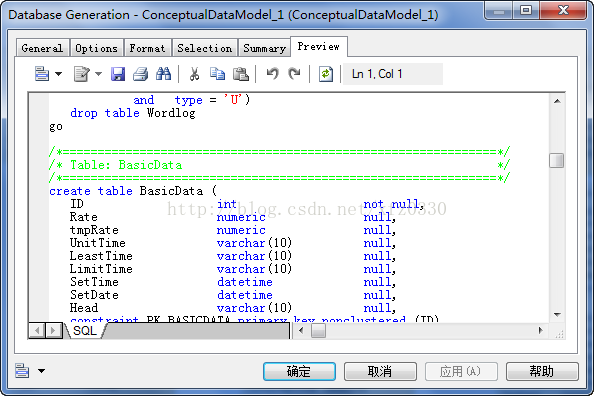Expand the editor menu dropdown arrow

click(59, 74)
